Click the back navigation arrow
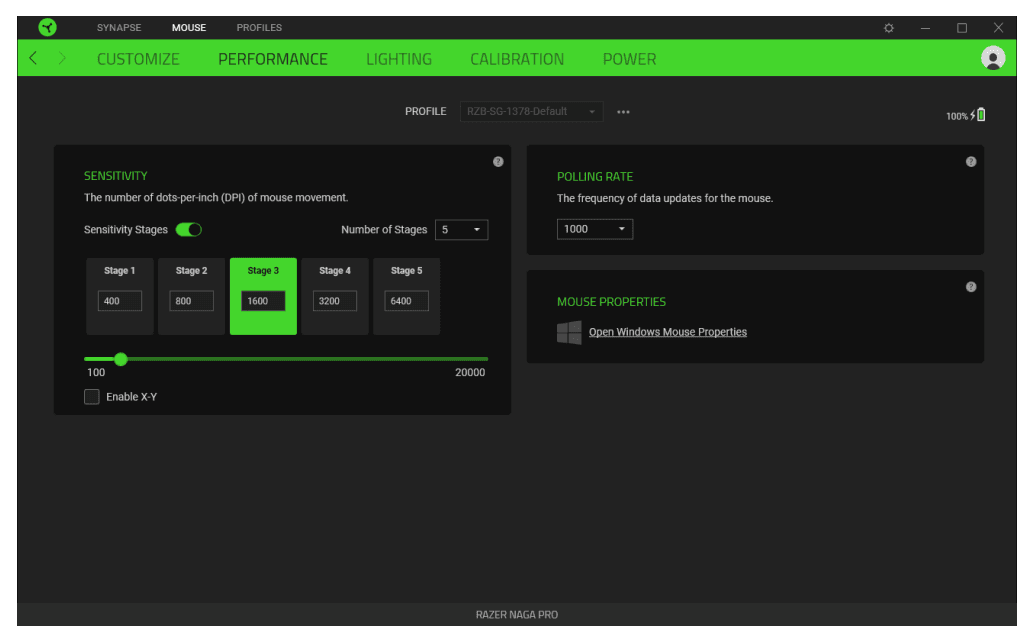 click(x=32, y=58)
